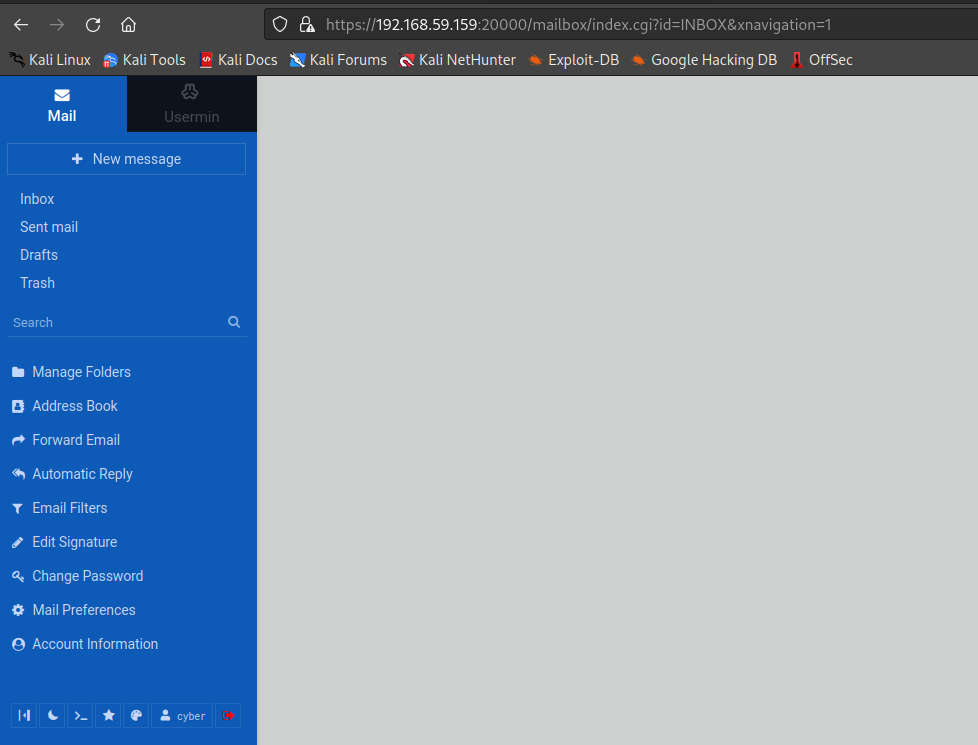Log out using the red exit icon

tap(227, 715)
